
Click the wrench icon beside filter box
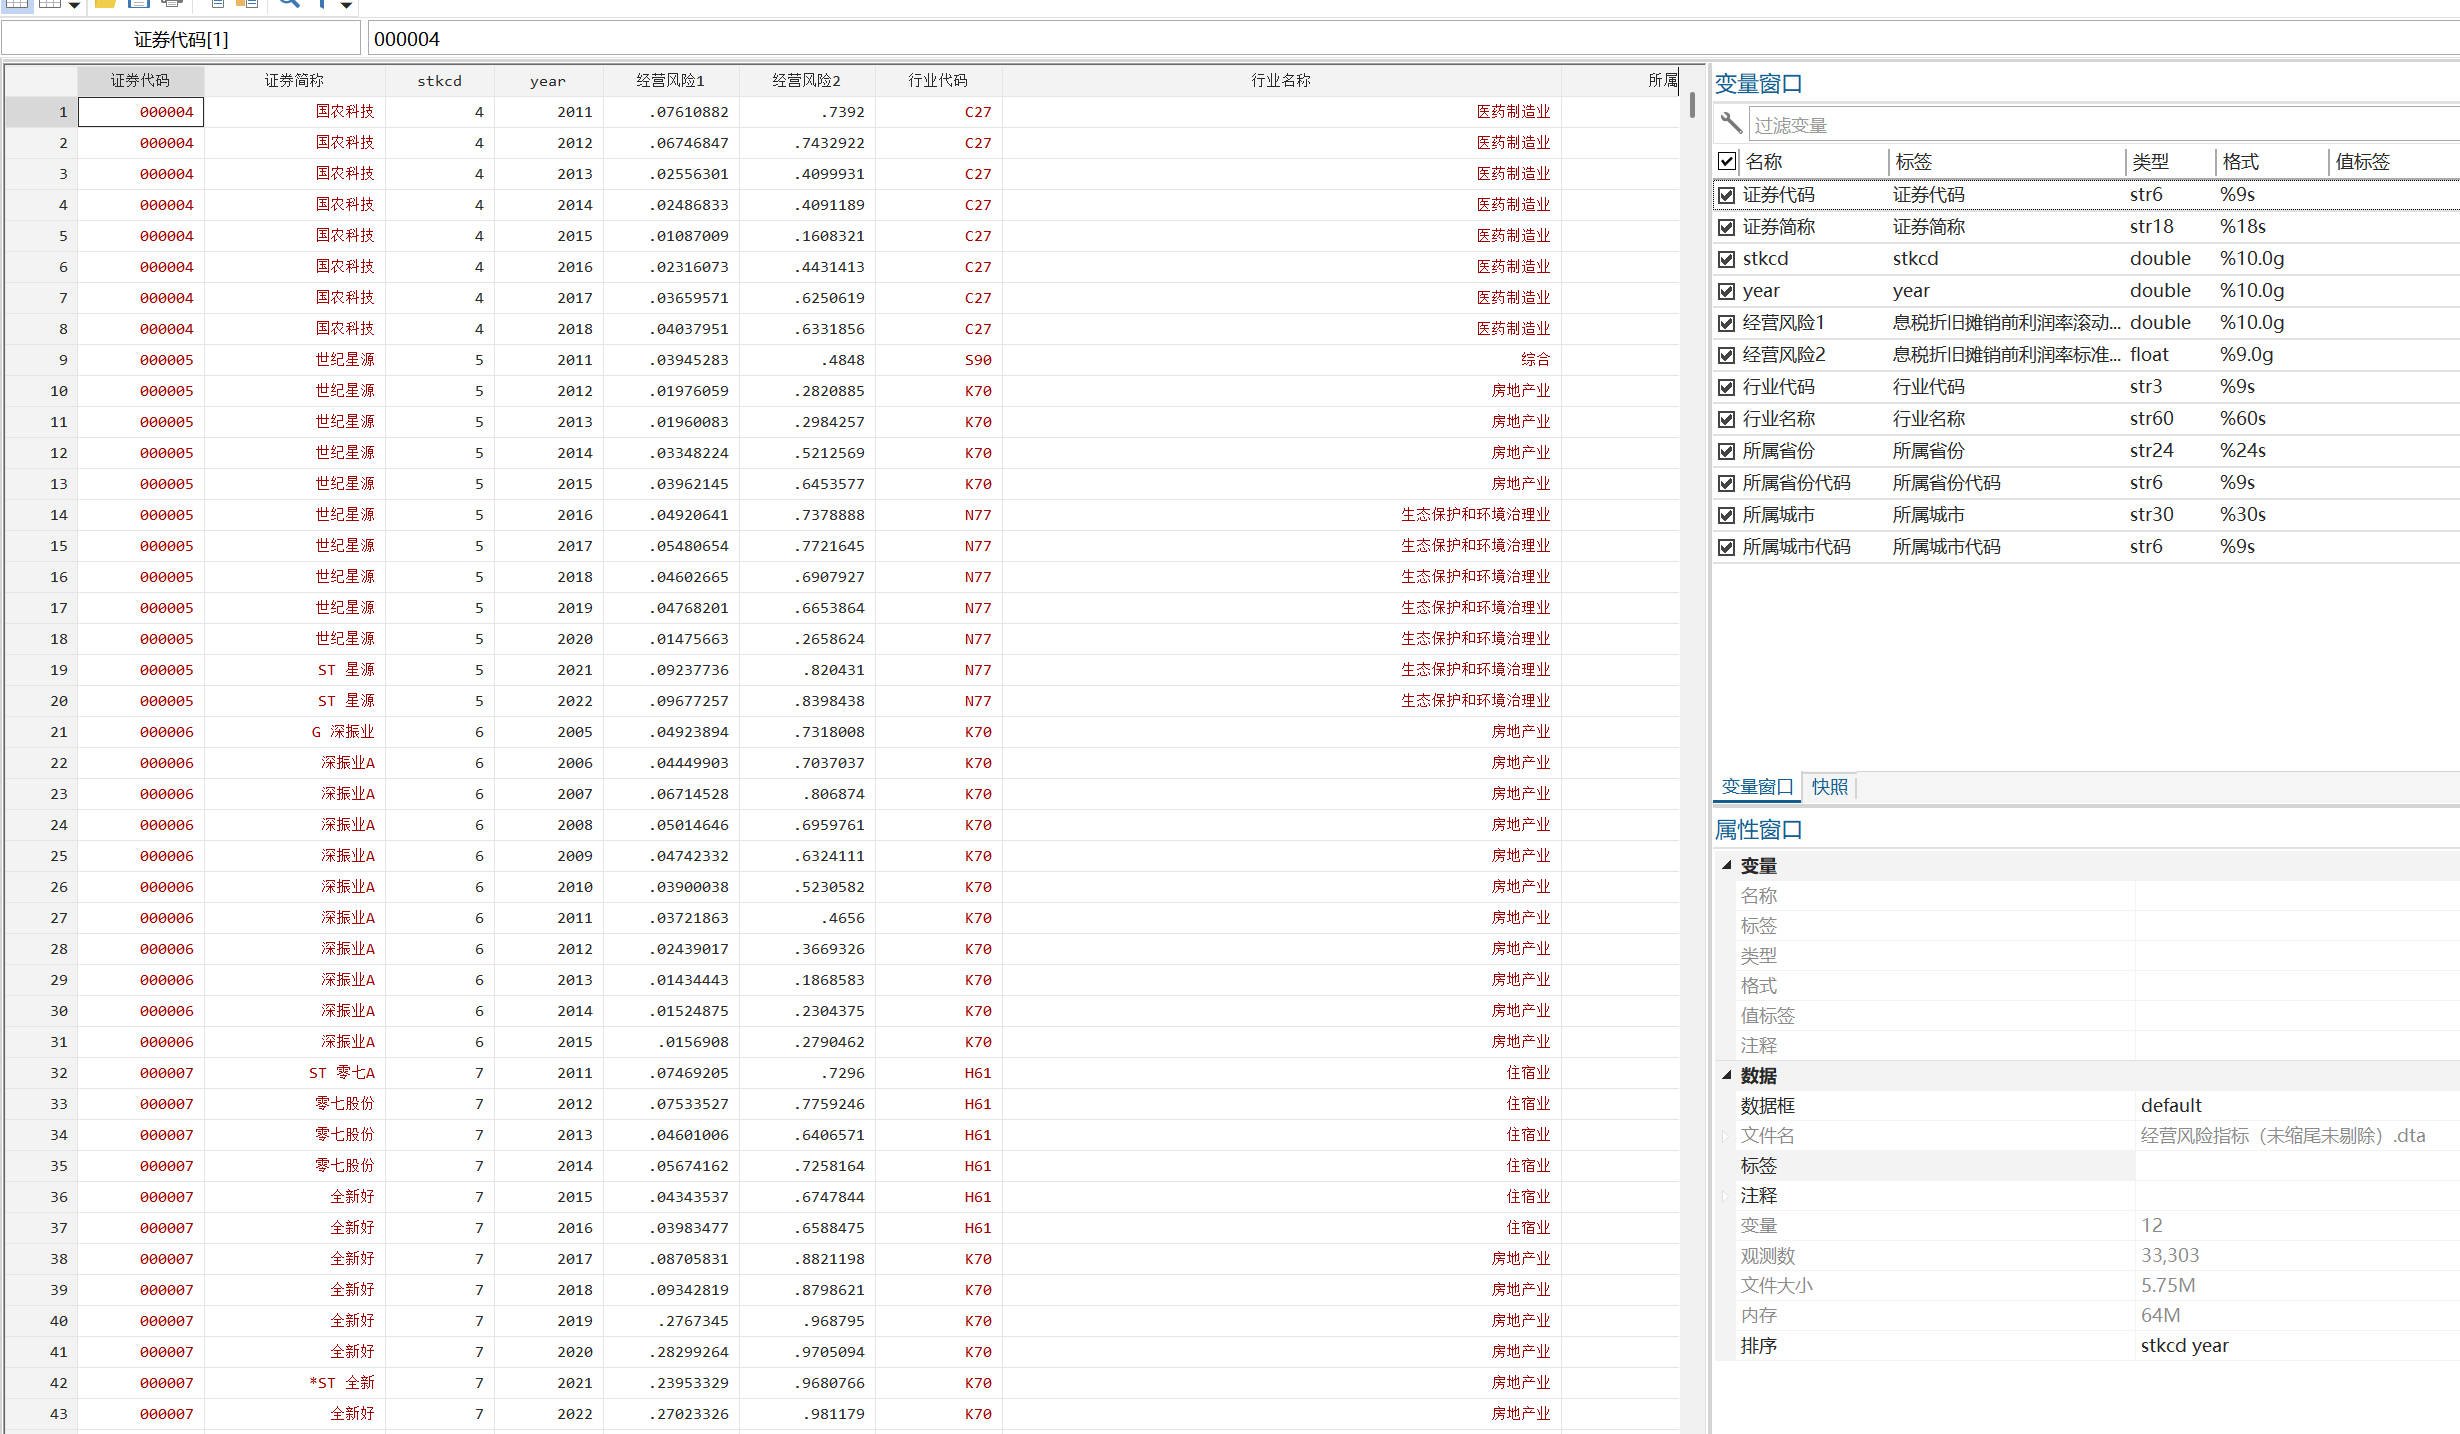1731,124
